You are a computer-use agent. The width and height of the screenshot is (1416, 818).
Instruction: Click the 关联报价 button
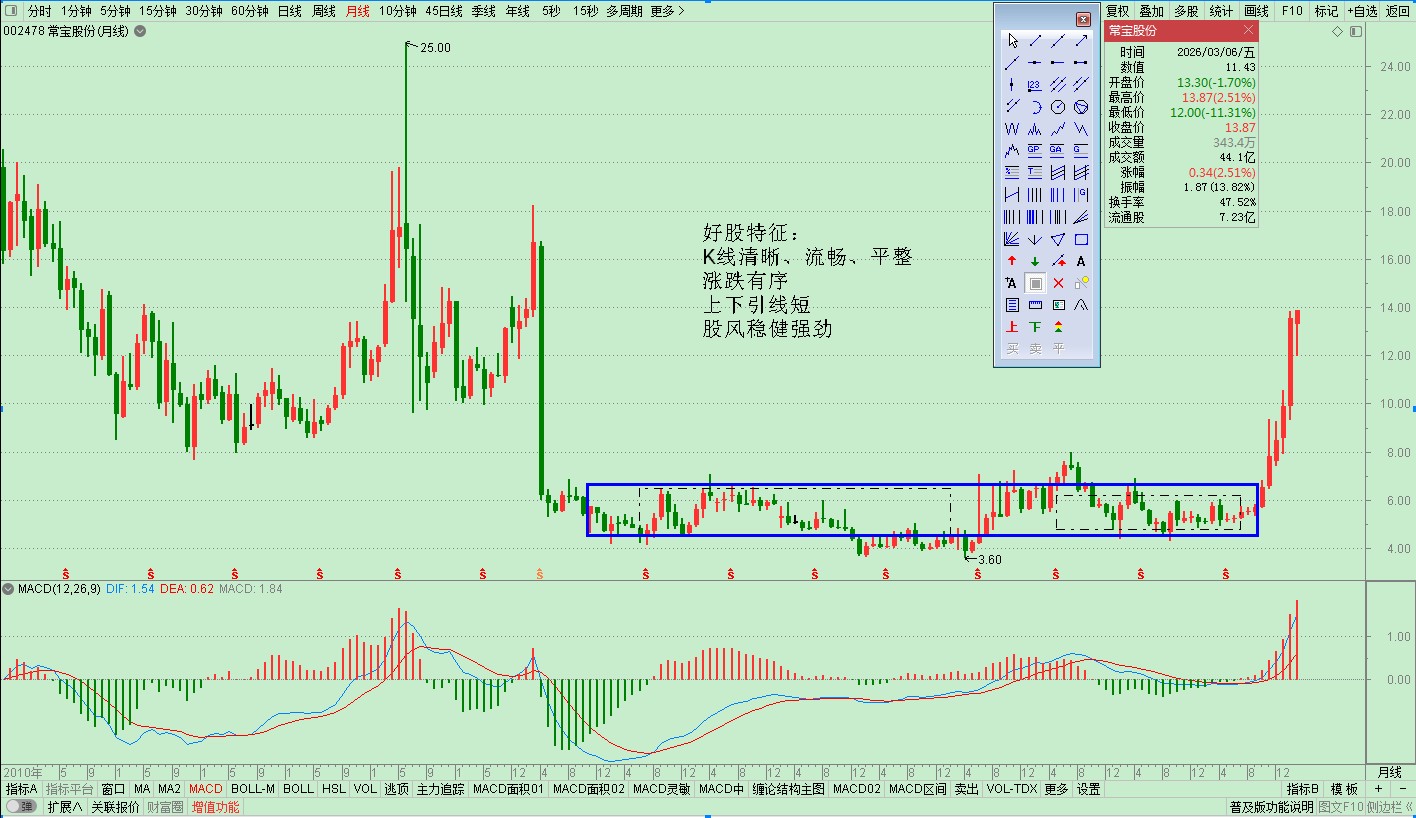click(115, 807)
